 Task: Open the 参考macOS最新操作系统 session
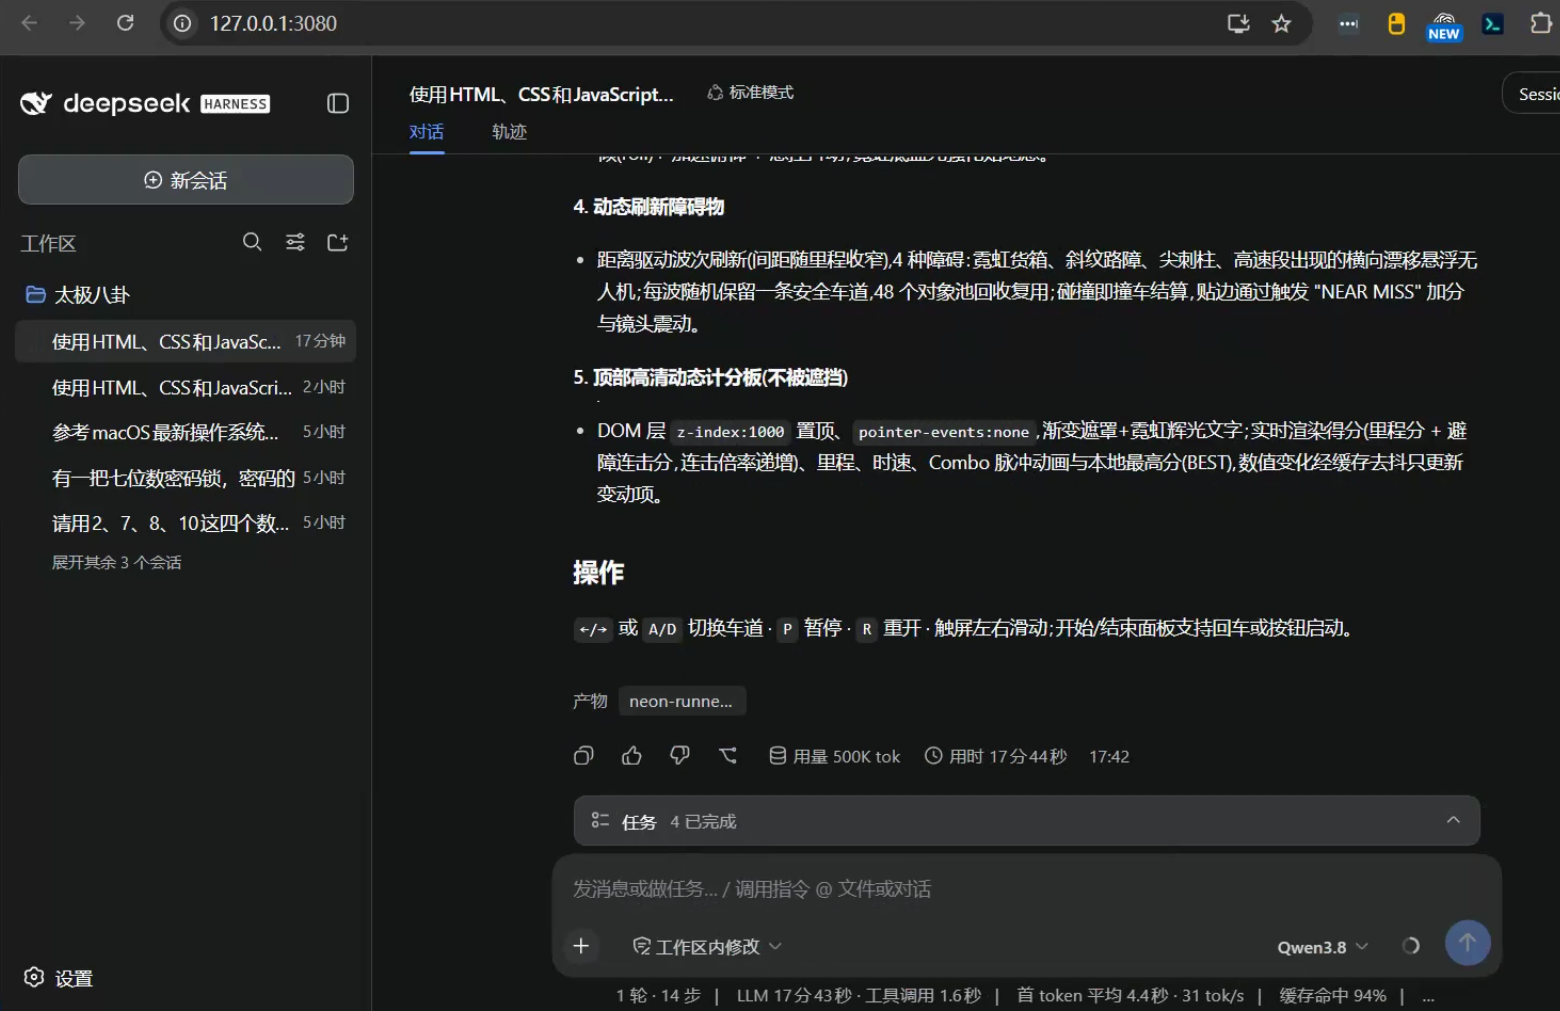pyautogui.click(x=186, y=432)
